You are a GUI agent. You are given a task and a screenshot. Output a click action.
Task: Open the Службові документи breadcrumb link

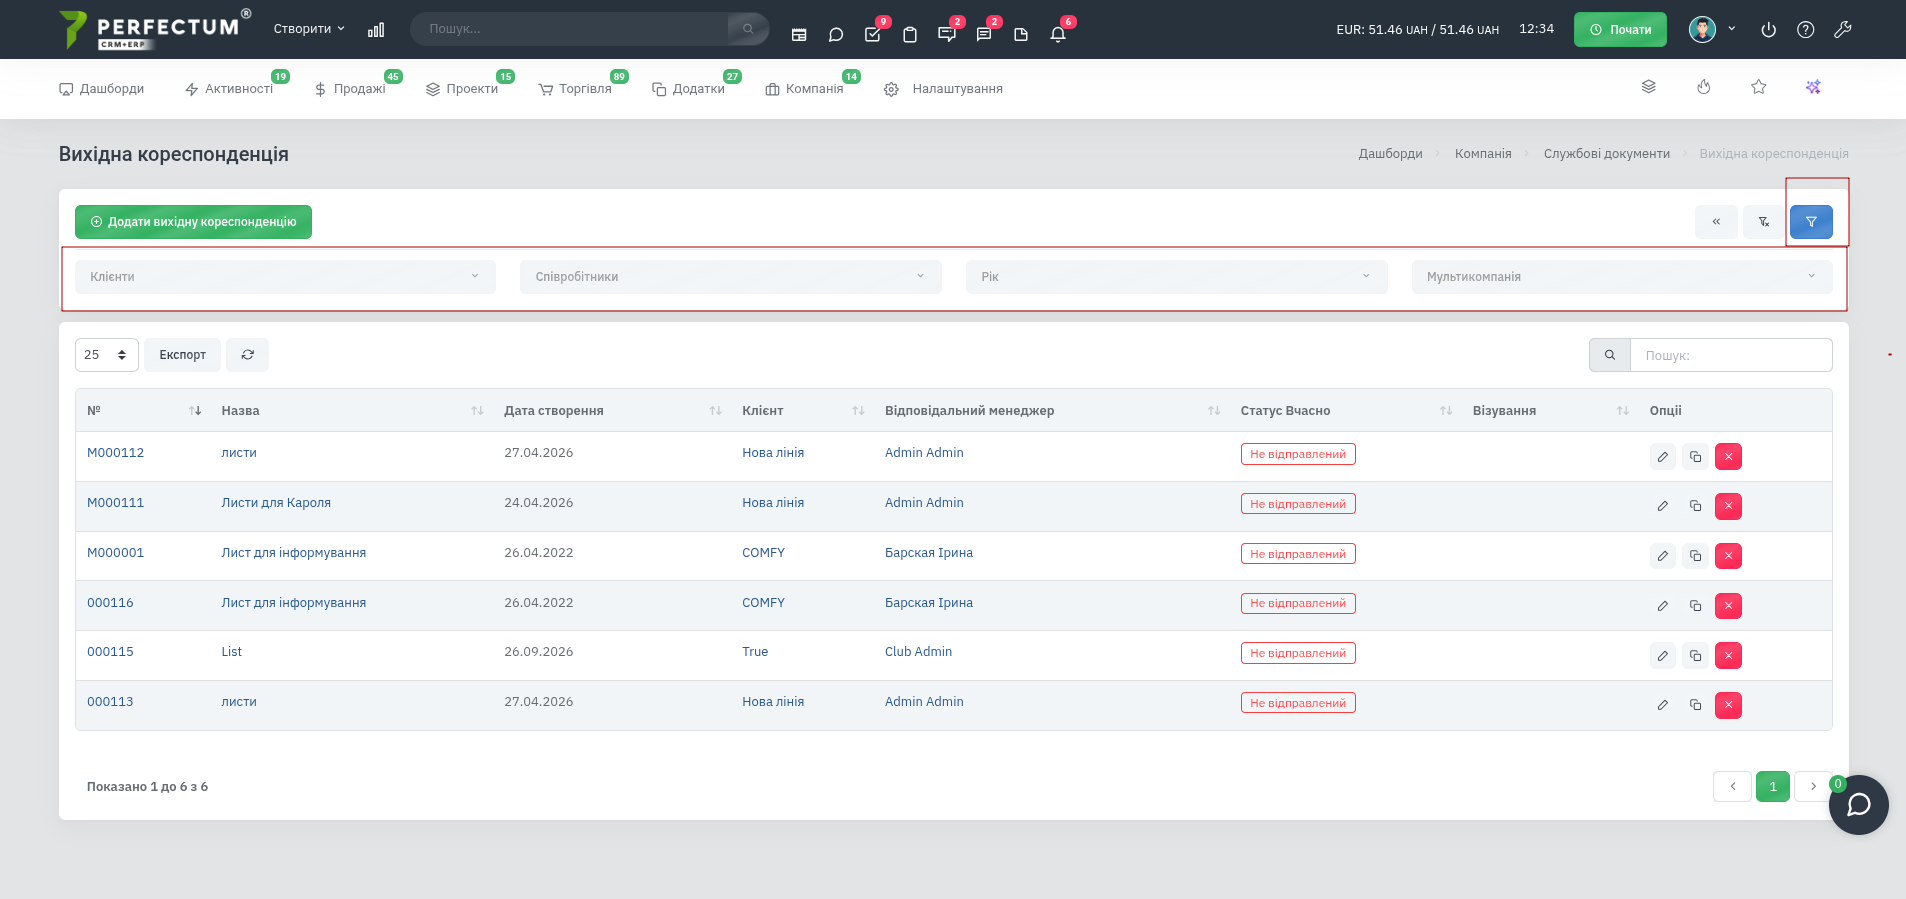[x=1606, y=154]
